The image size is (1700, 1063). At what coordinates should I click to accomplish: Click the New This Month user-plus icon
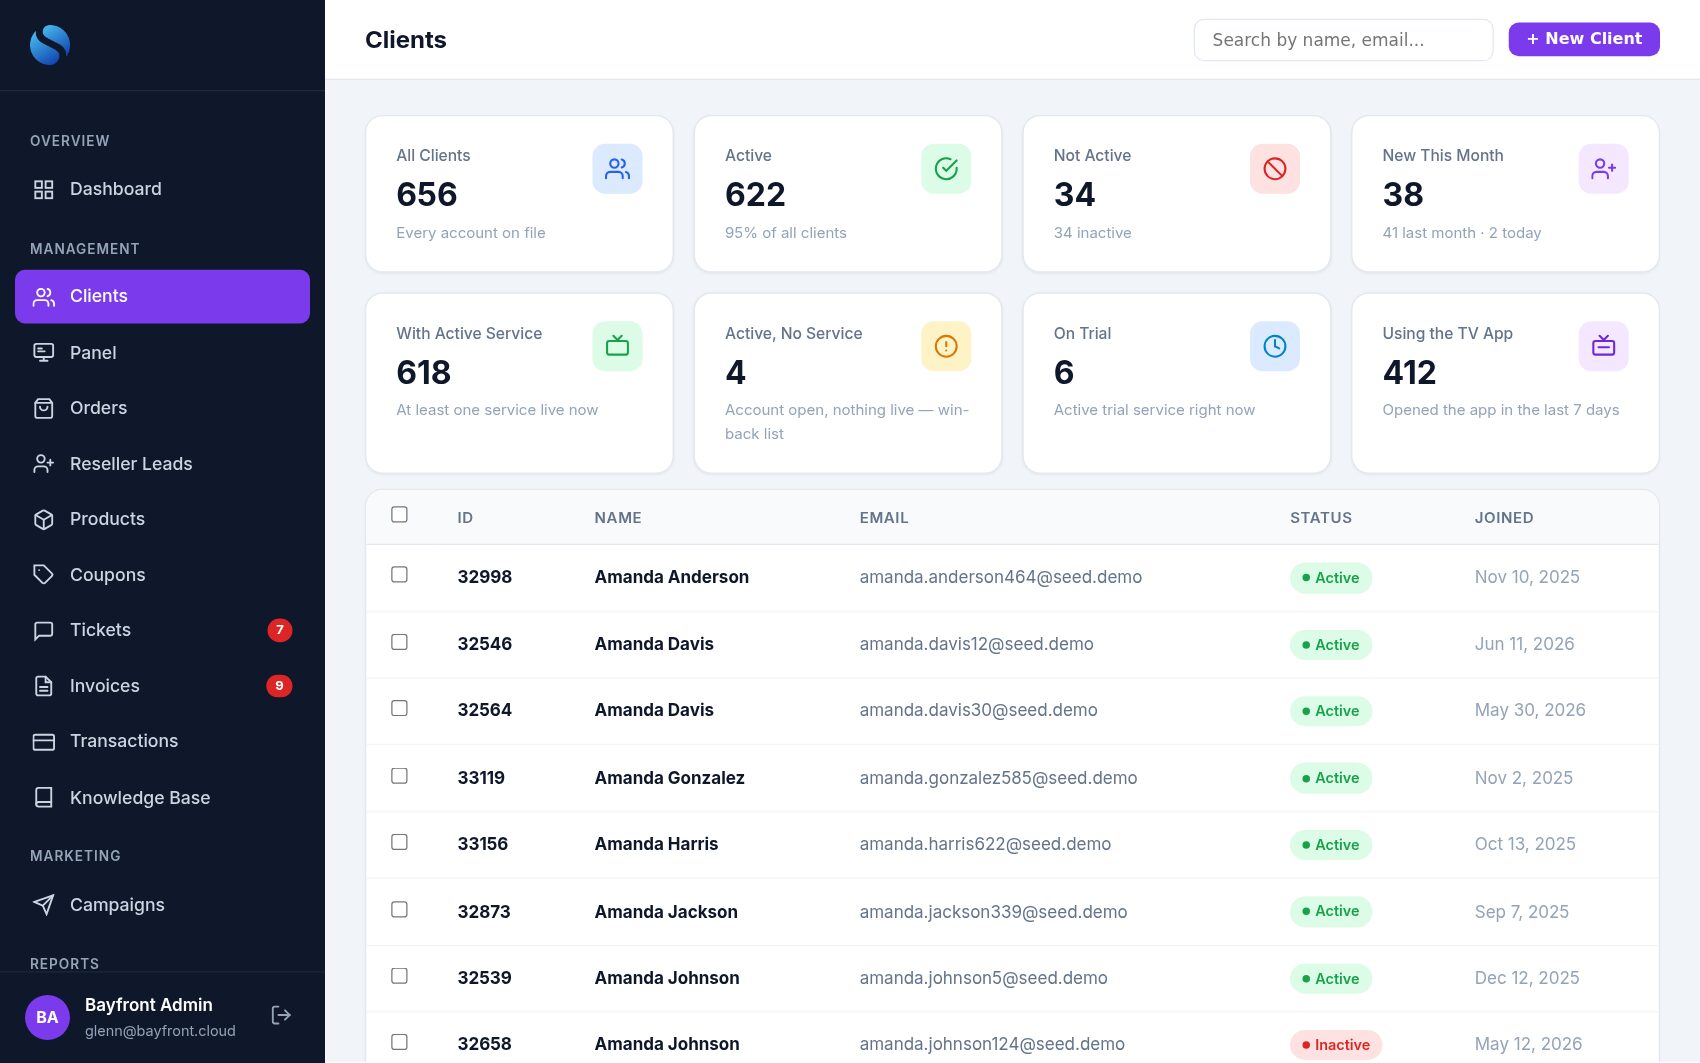tap(1604, 169)
